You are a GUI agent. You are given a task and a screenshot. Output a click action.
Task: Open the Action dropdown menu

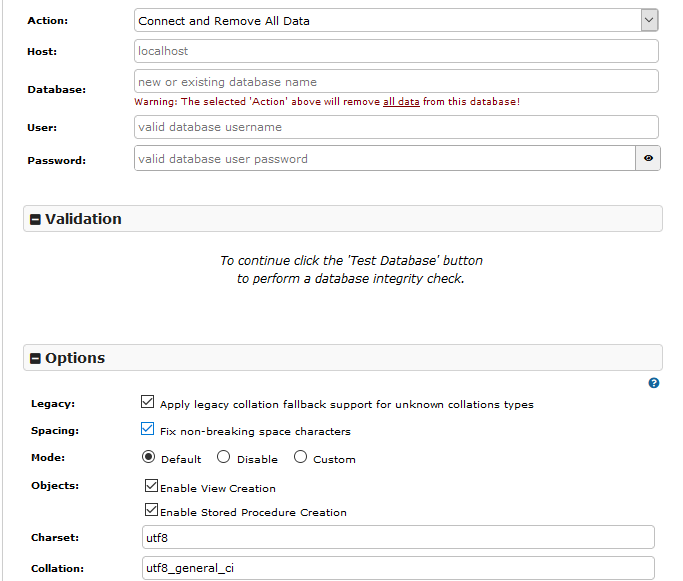[x=395, y=21]
